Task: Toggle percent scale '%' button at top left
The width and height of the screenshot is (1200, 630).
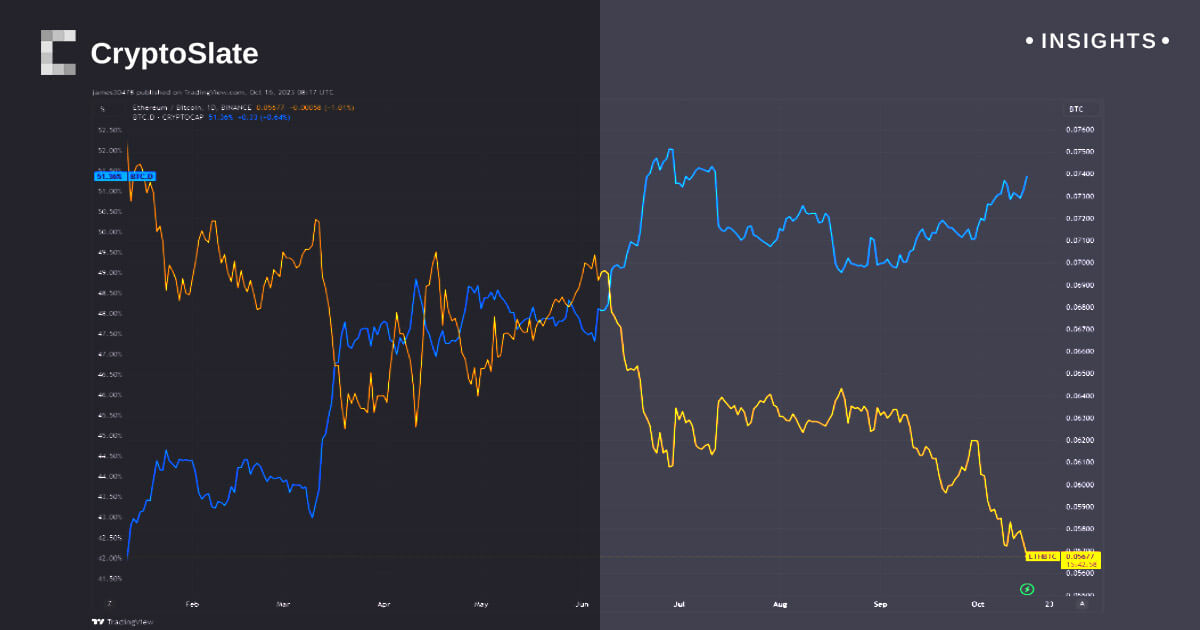Action: click(102, 108)
